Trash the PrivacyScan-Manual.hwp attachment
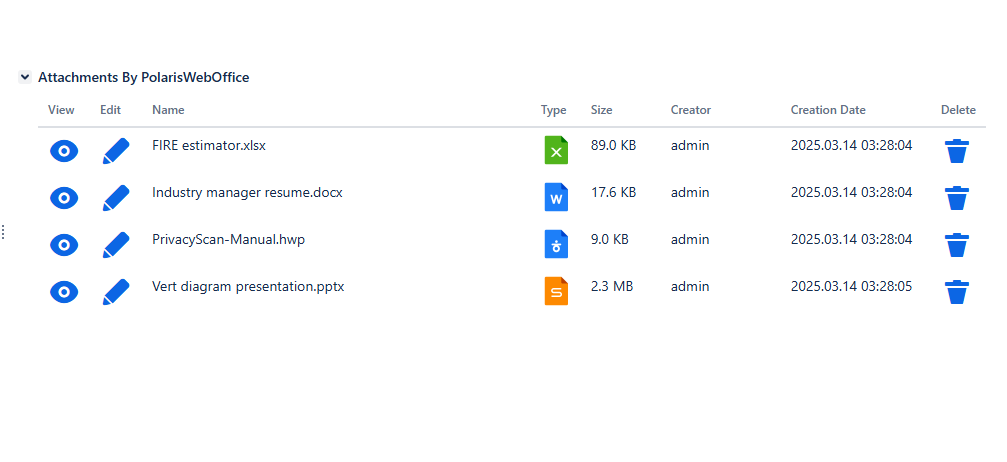 [x=957, y=245]
